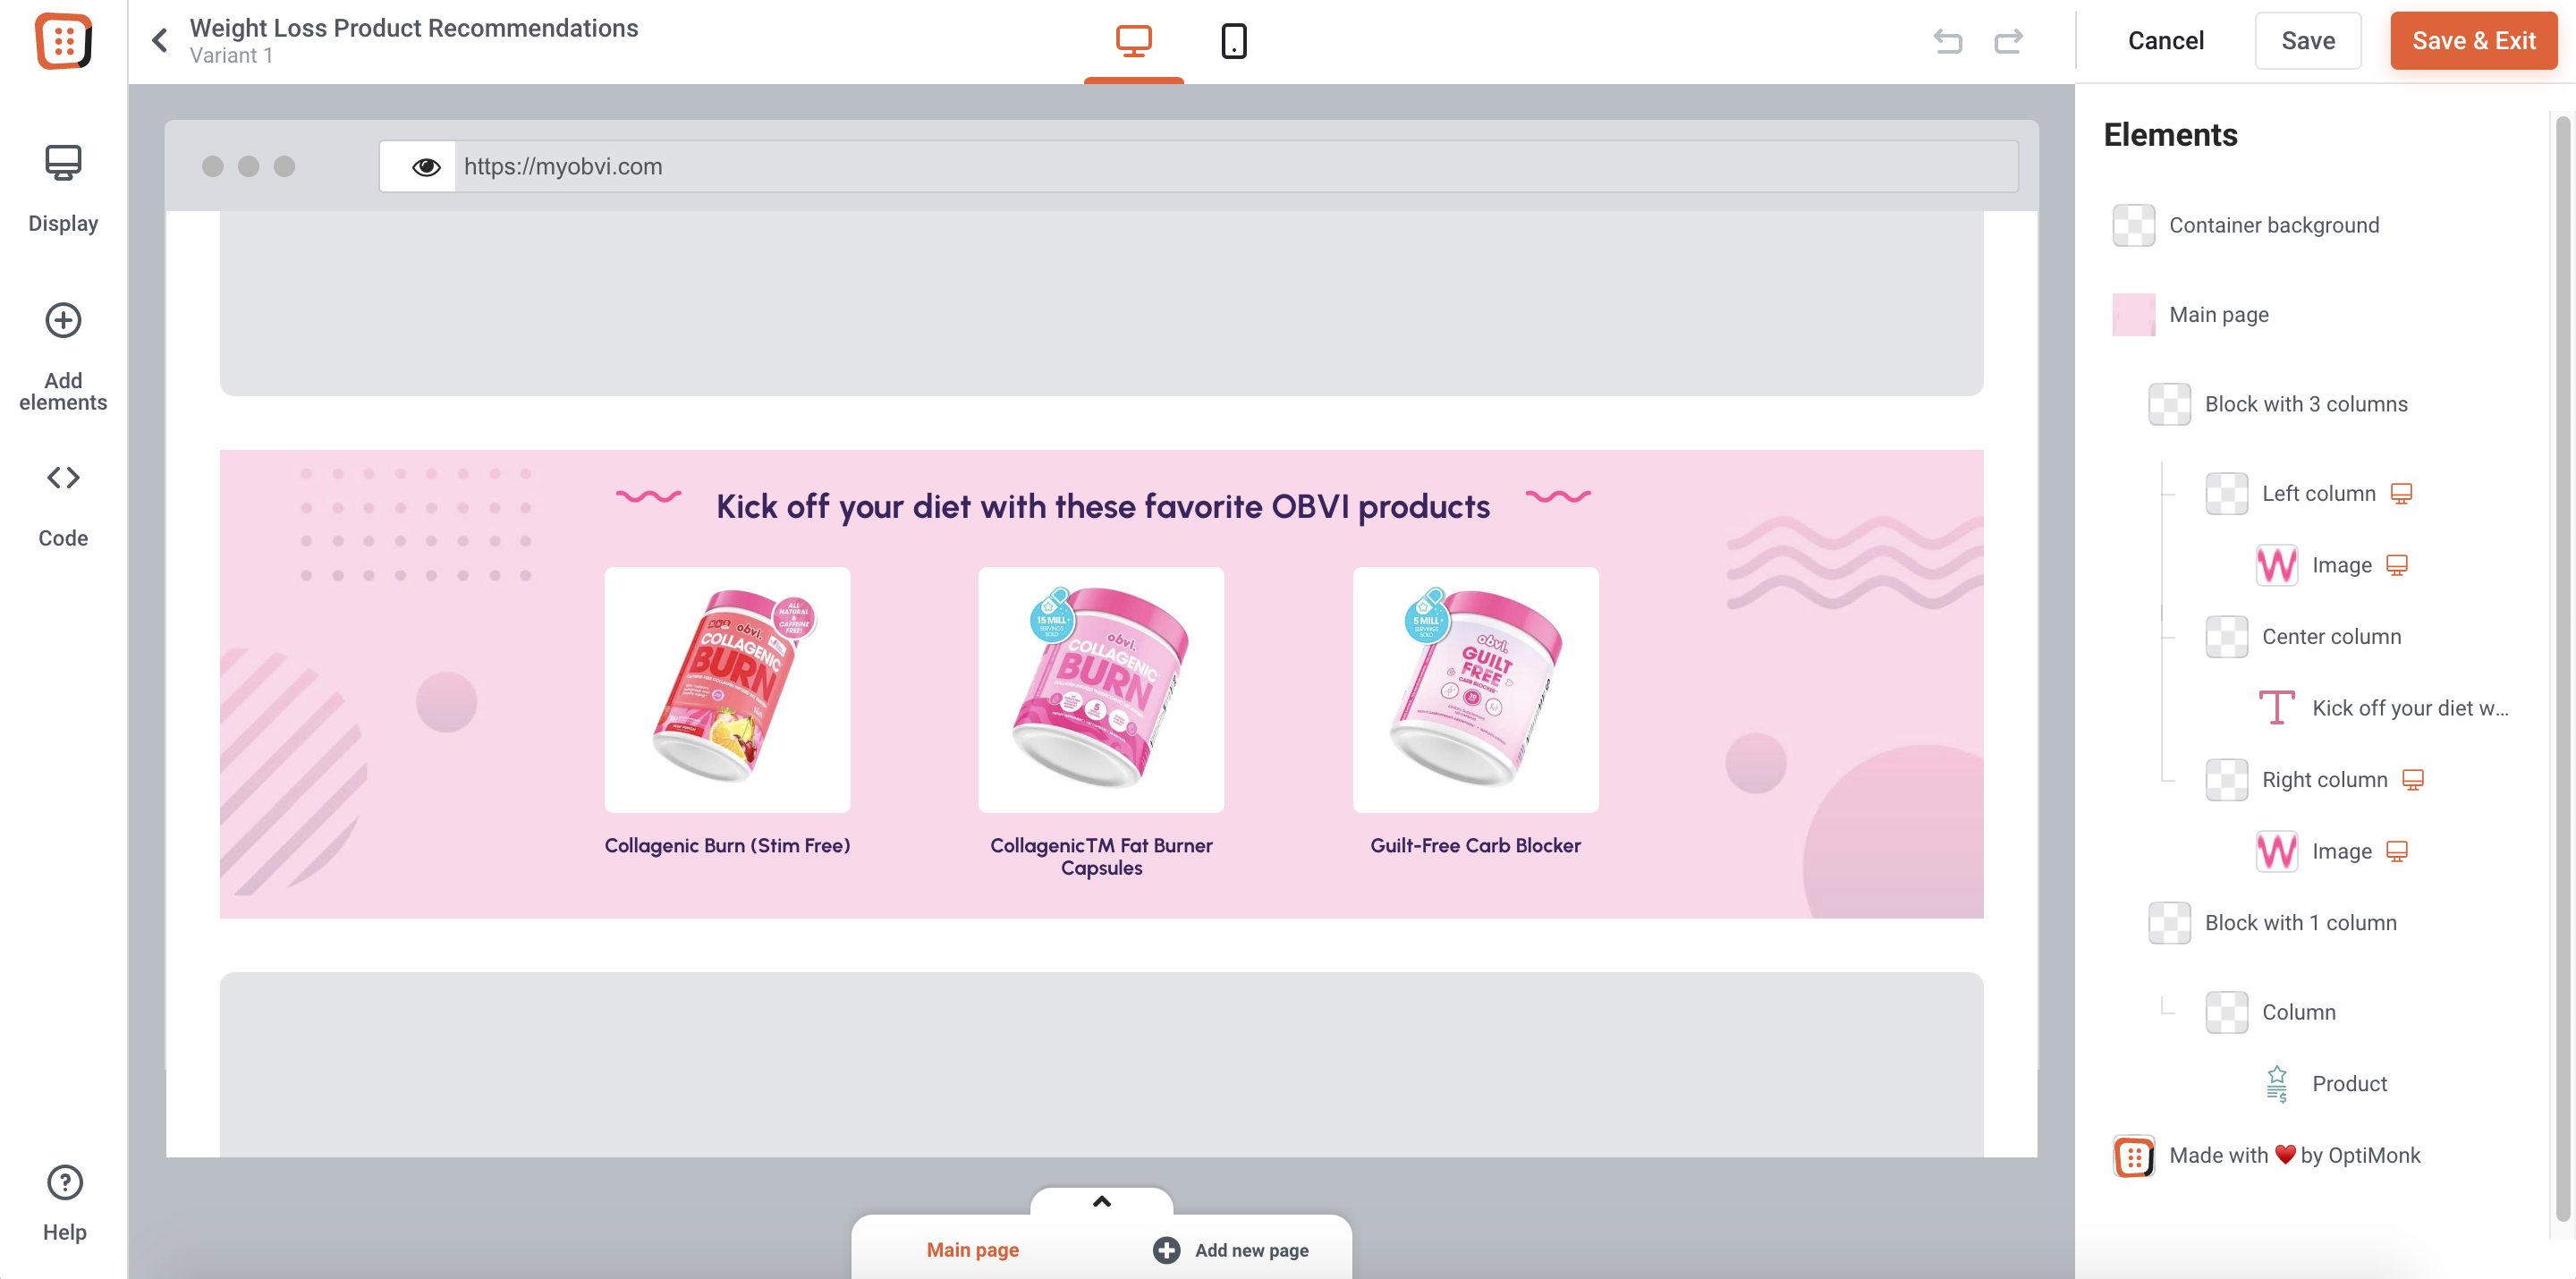The height and width of the screenshot is (1279, 2576).
Task: Click desktop-only icon next to Left column
Action: point(2401,494)
